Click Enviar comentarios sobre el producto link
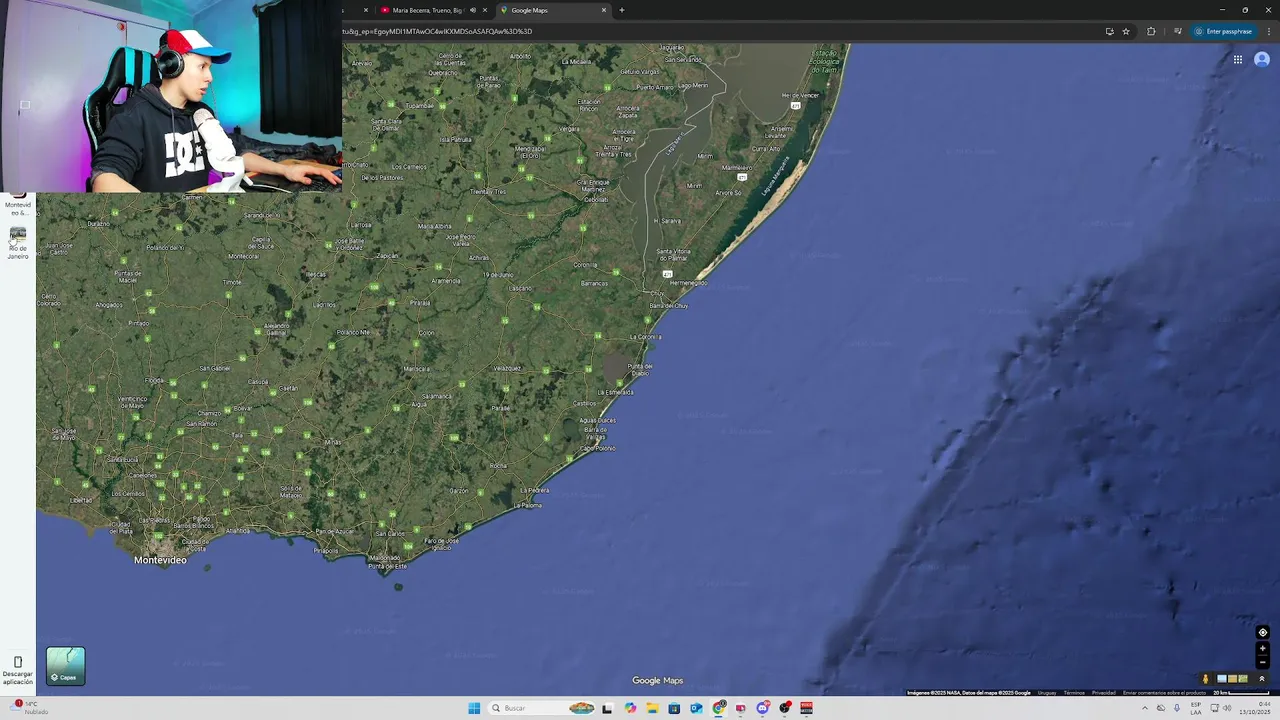 [x=1164, y=692]
